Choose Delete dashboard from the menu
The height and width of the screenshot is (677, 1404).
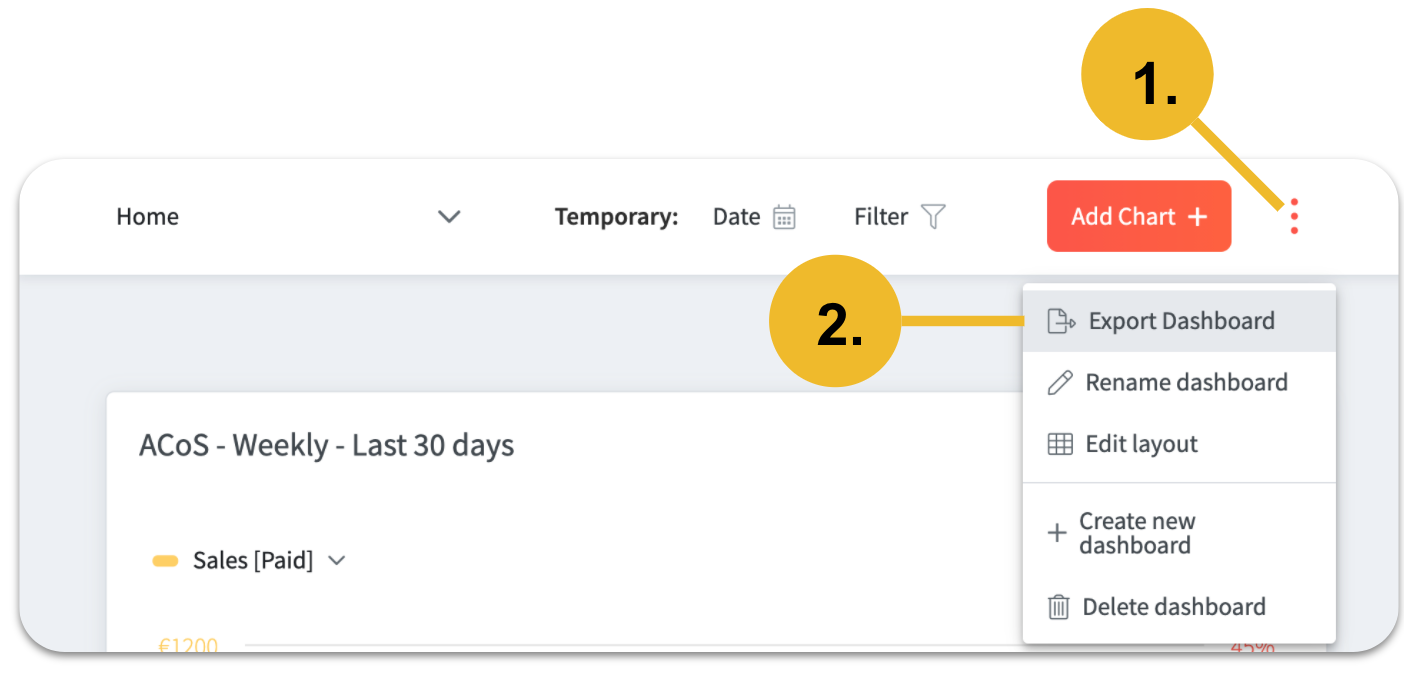click(x=1174, y=607)
